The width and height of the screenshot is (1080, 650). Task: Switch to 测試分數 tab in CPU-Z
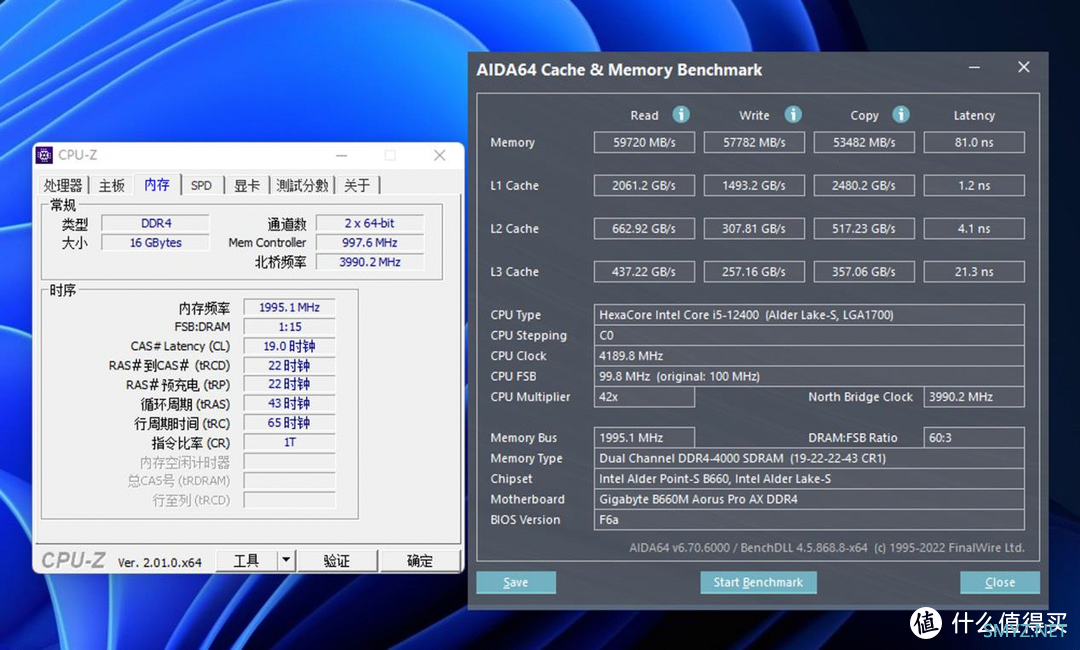[302, 185]
